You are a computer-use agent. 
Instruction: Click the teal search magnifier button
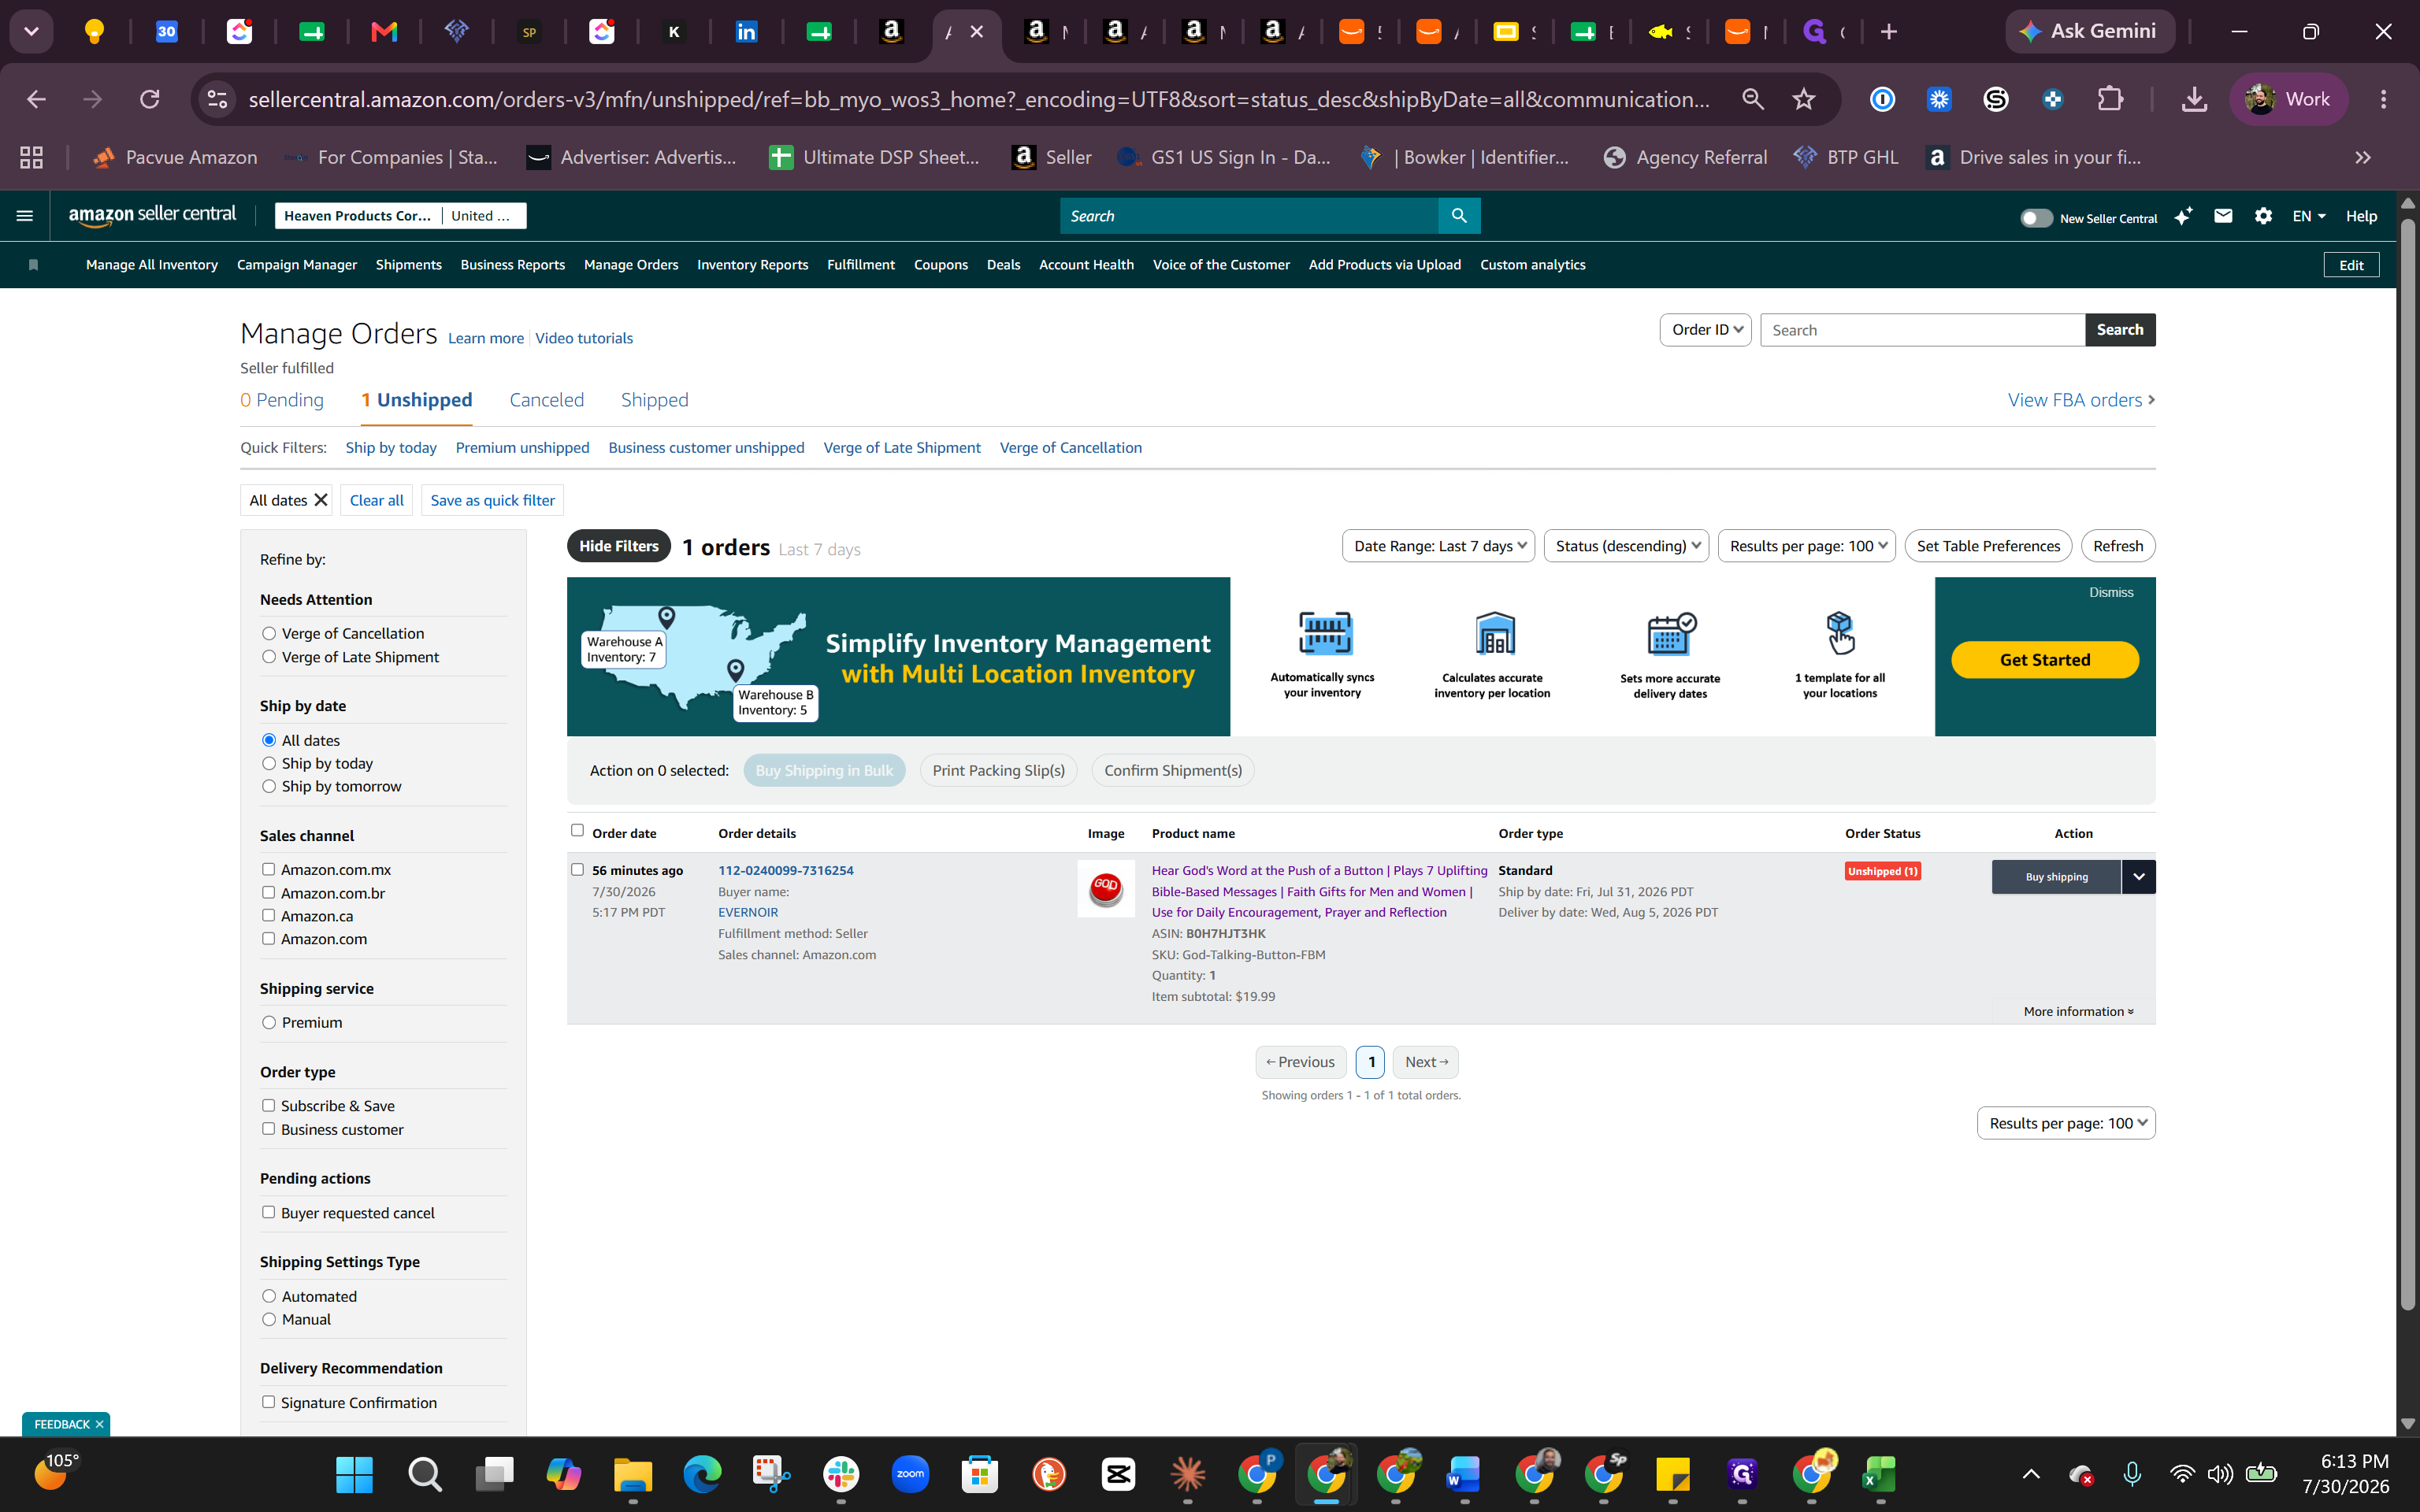[x=1459, y=216]
